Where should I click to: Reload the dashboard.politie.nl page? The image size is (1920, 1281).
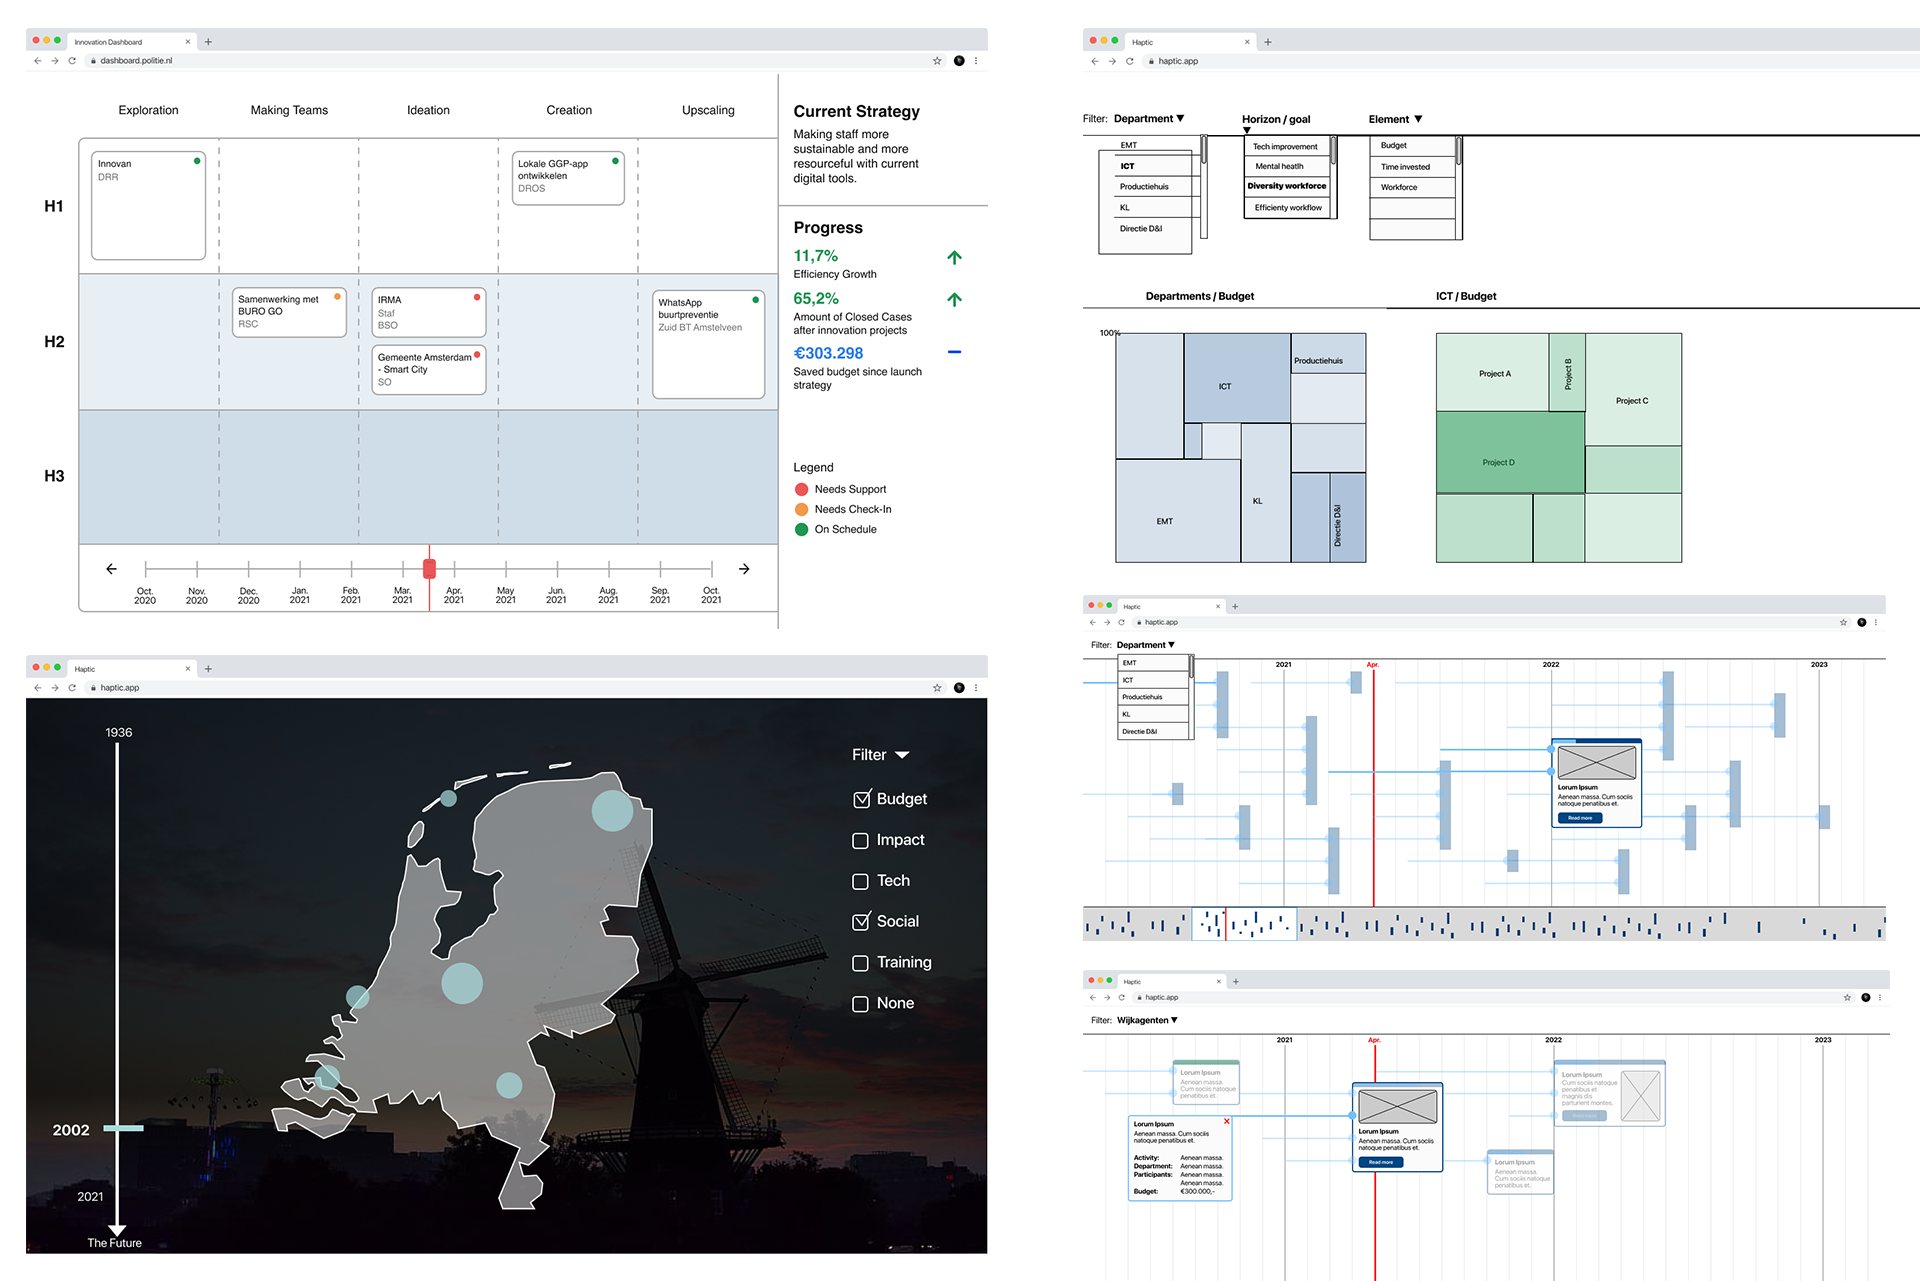(72, 61)
